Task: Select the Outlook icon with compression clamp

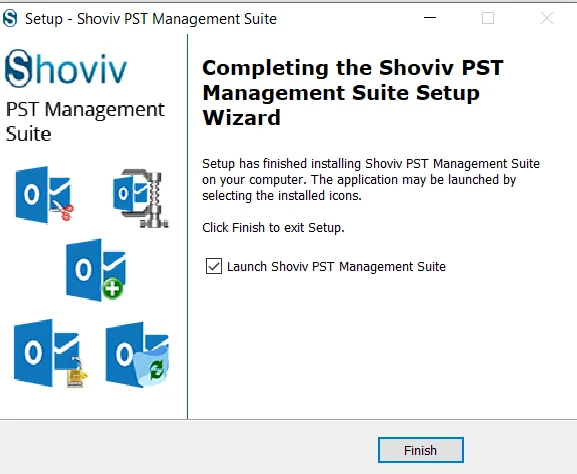Action: pos(141,198)
